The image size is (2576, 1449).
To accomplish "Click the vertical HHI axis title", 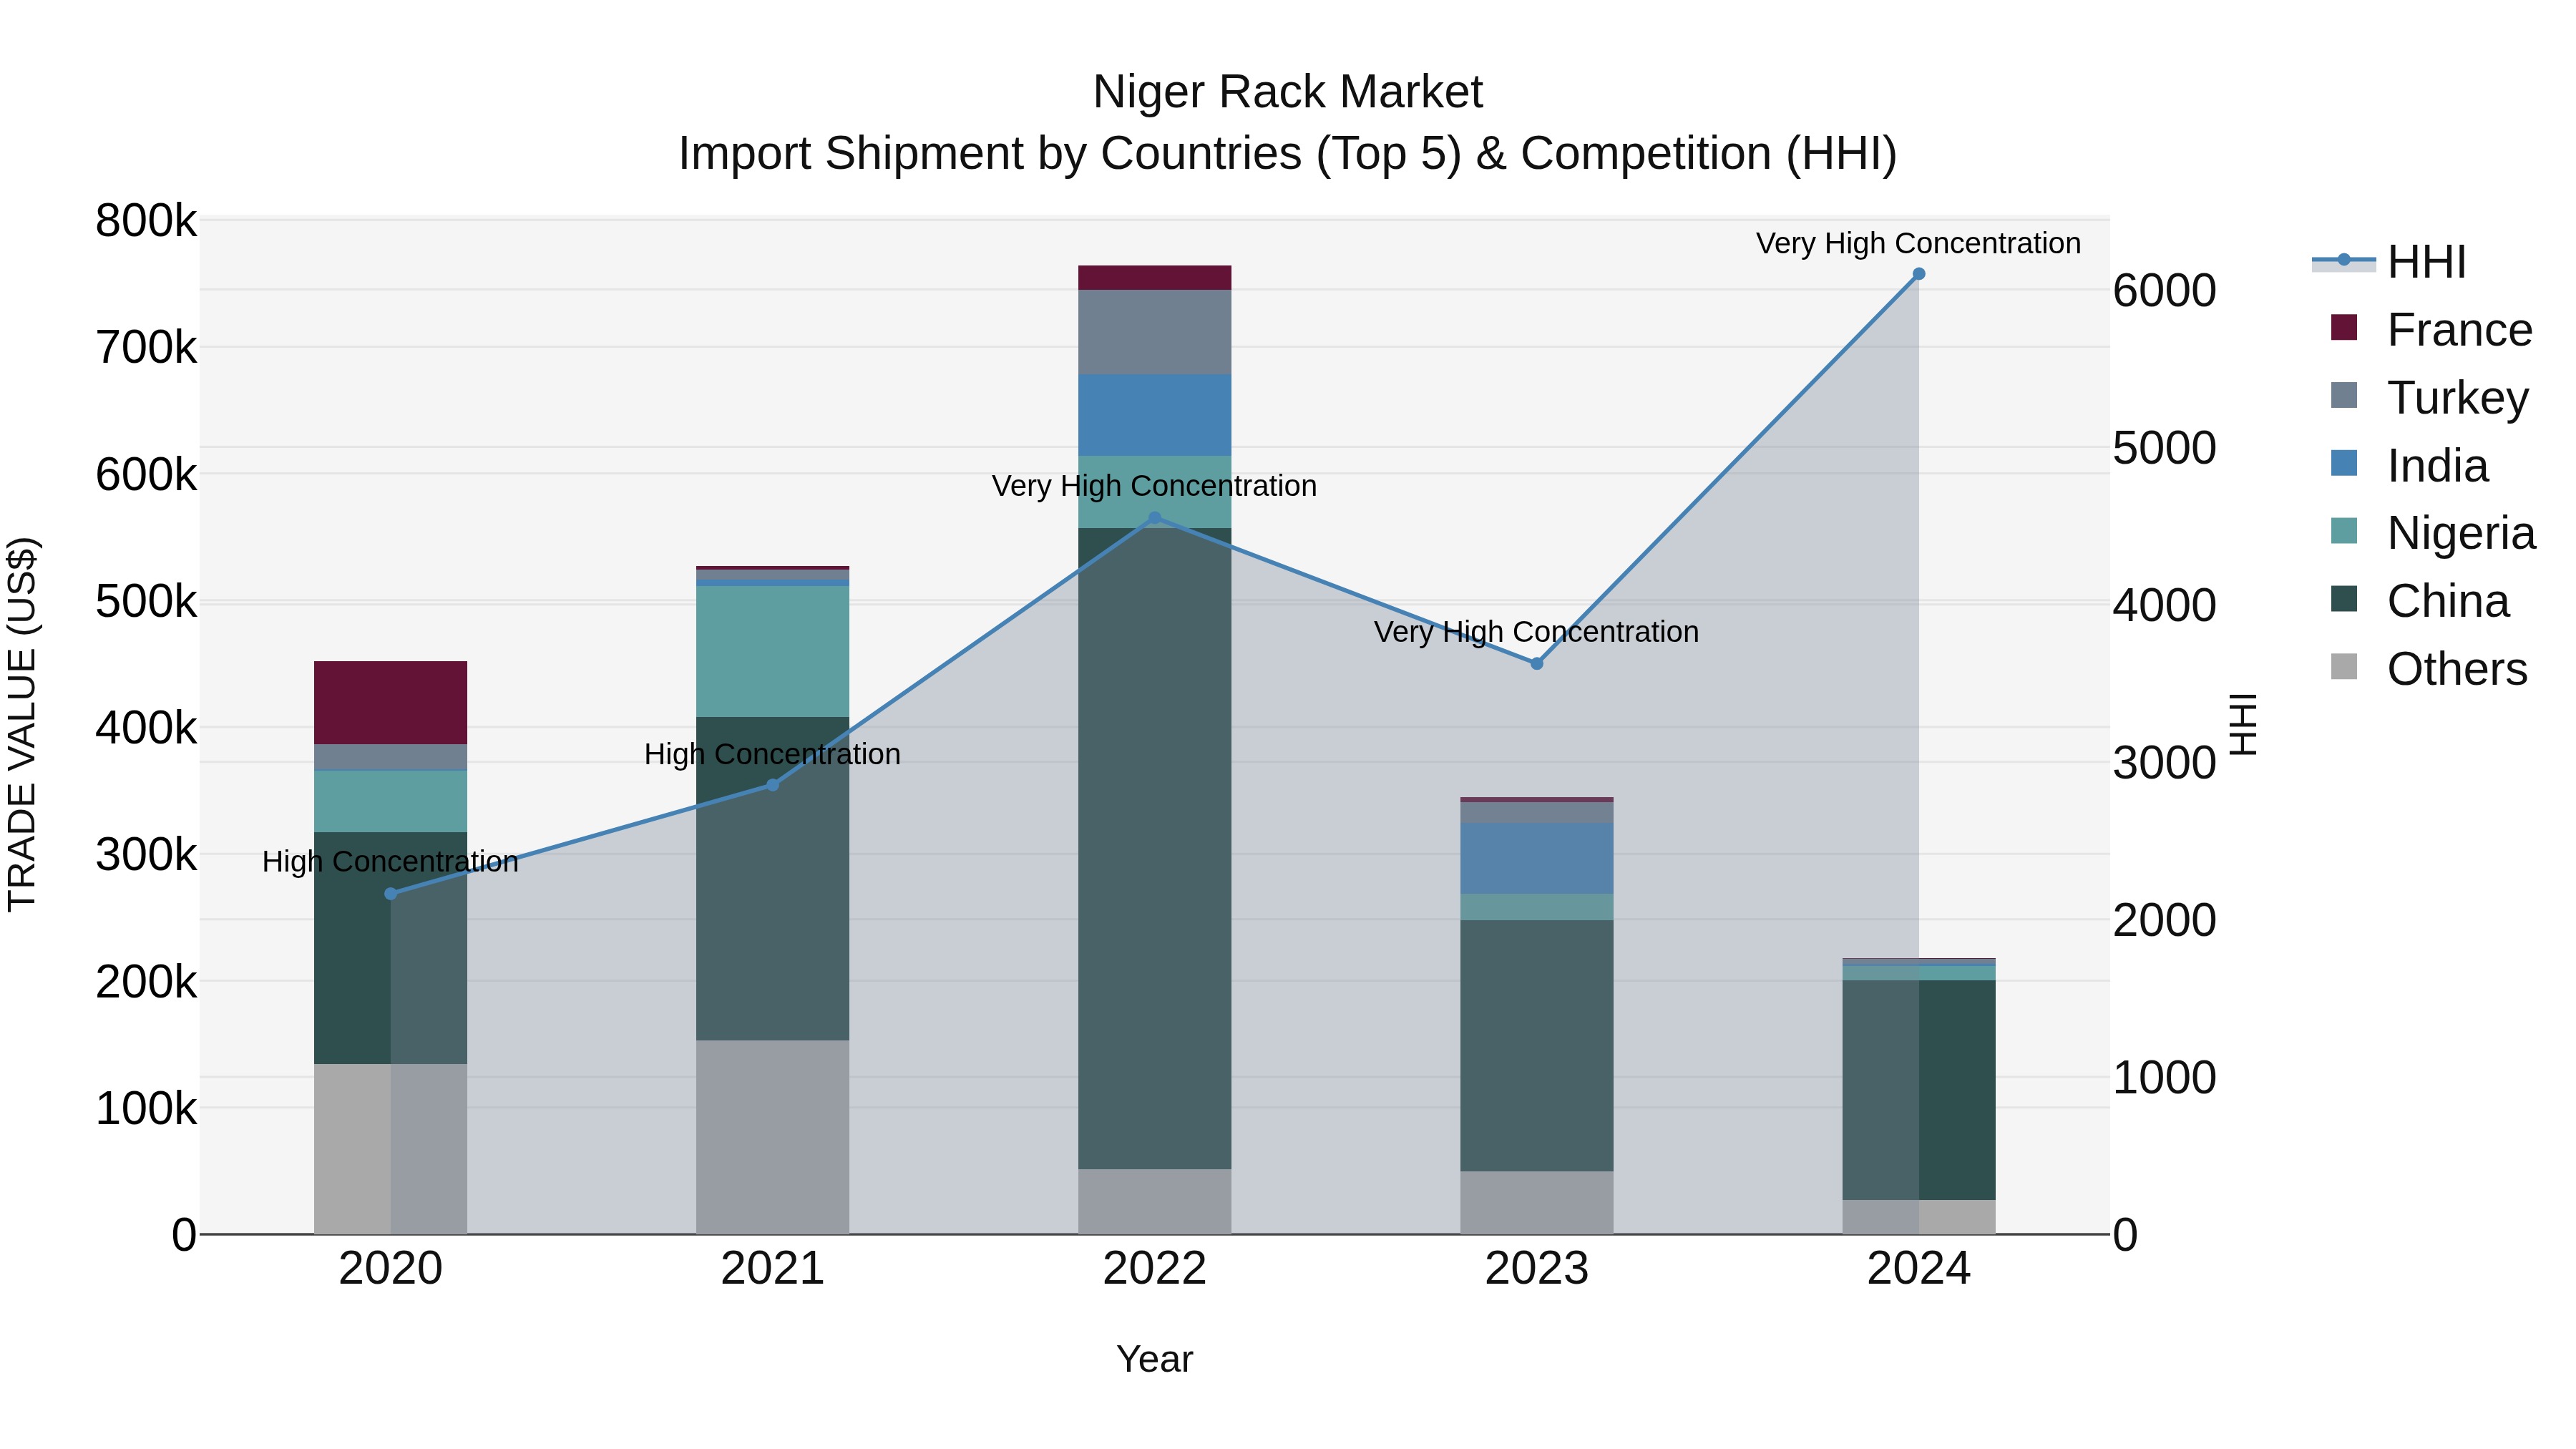I will click(x=2244, y=725).
